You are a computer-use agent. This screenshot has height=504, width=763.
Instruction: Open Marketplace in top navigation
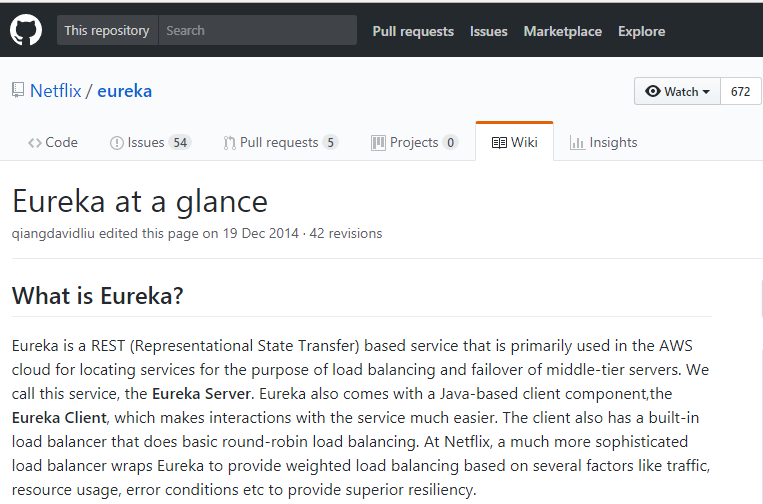(x=563, y=31)
